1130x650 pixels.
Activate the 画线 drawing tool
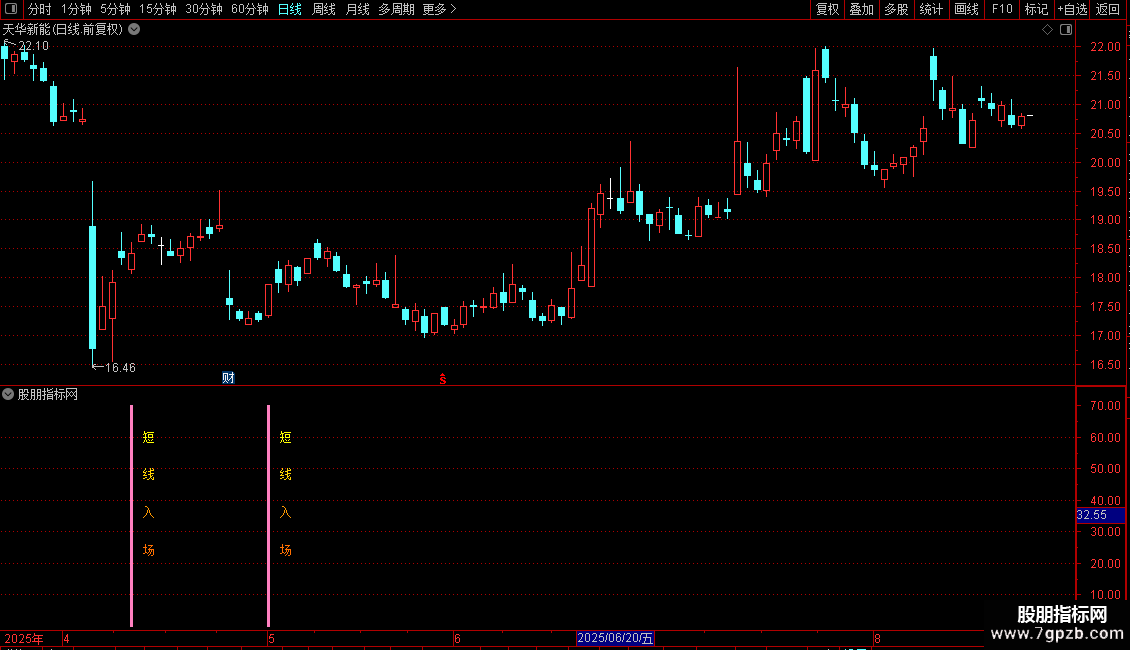(x=966, y=9)
